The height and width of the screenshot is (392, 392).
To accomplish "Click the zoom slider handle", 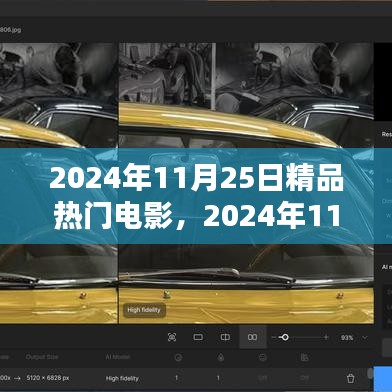I will [285, 337].
